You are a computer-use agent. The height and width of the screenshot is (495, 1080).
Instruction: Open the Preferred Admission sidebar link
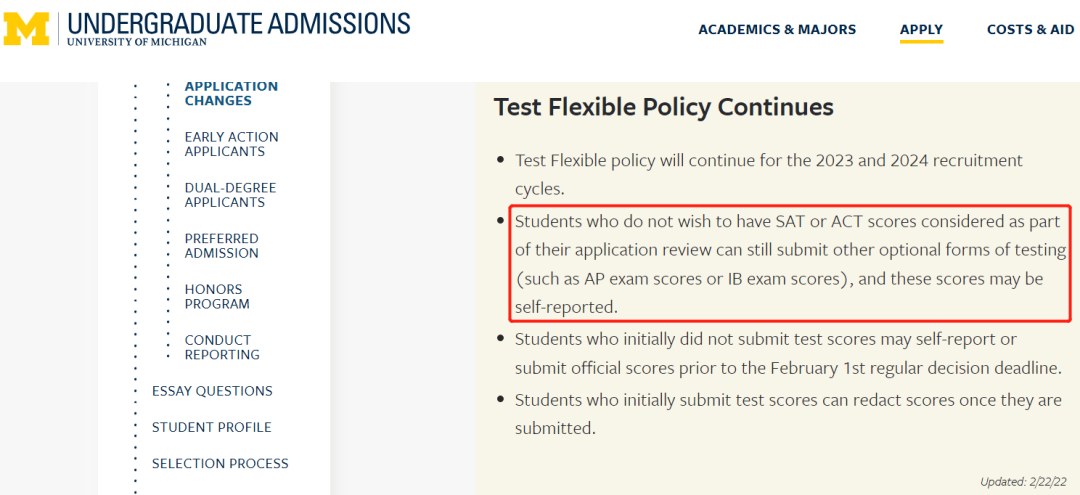222,246
